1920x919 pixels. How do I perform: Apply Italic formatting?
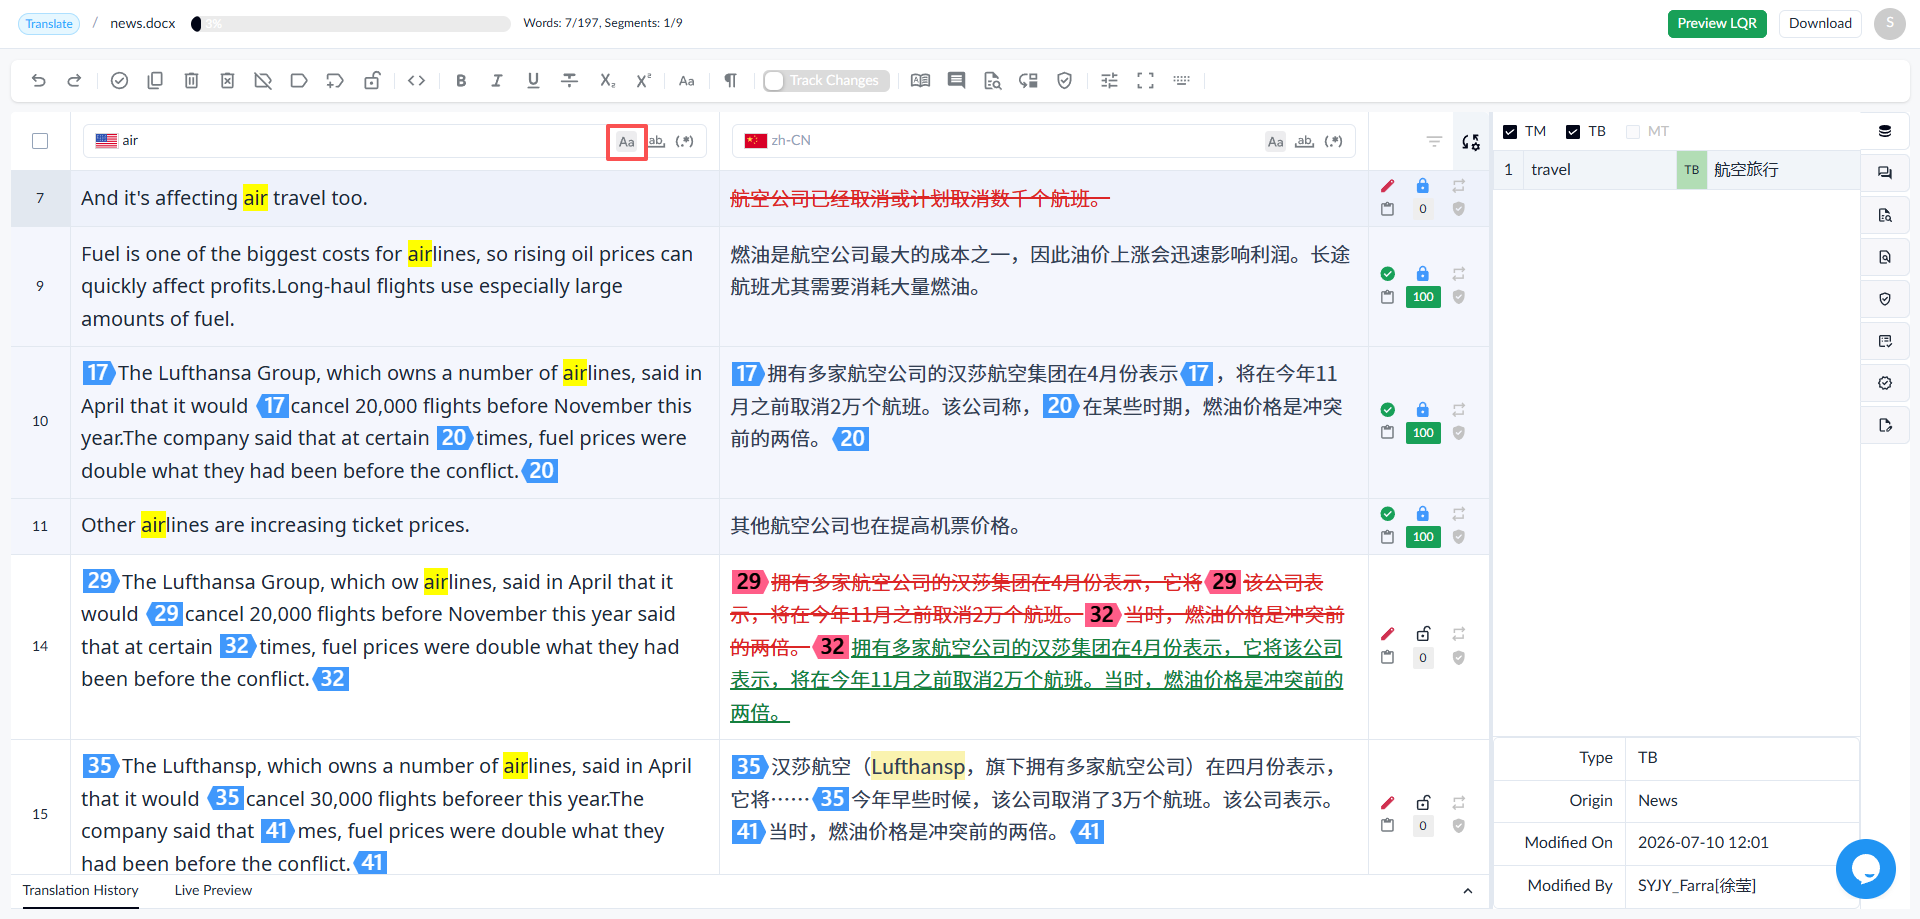(x=497, y=81)
